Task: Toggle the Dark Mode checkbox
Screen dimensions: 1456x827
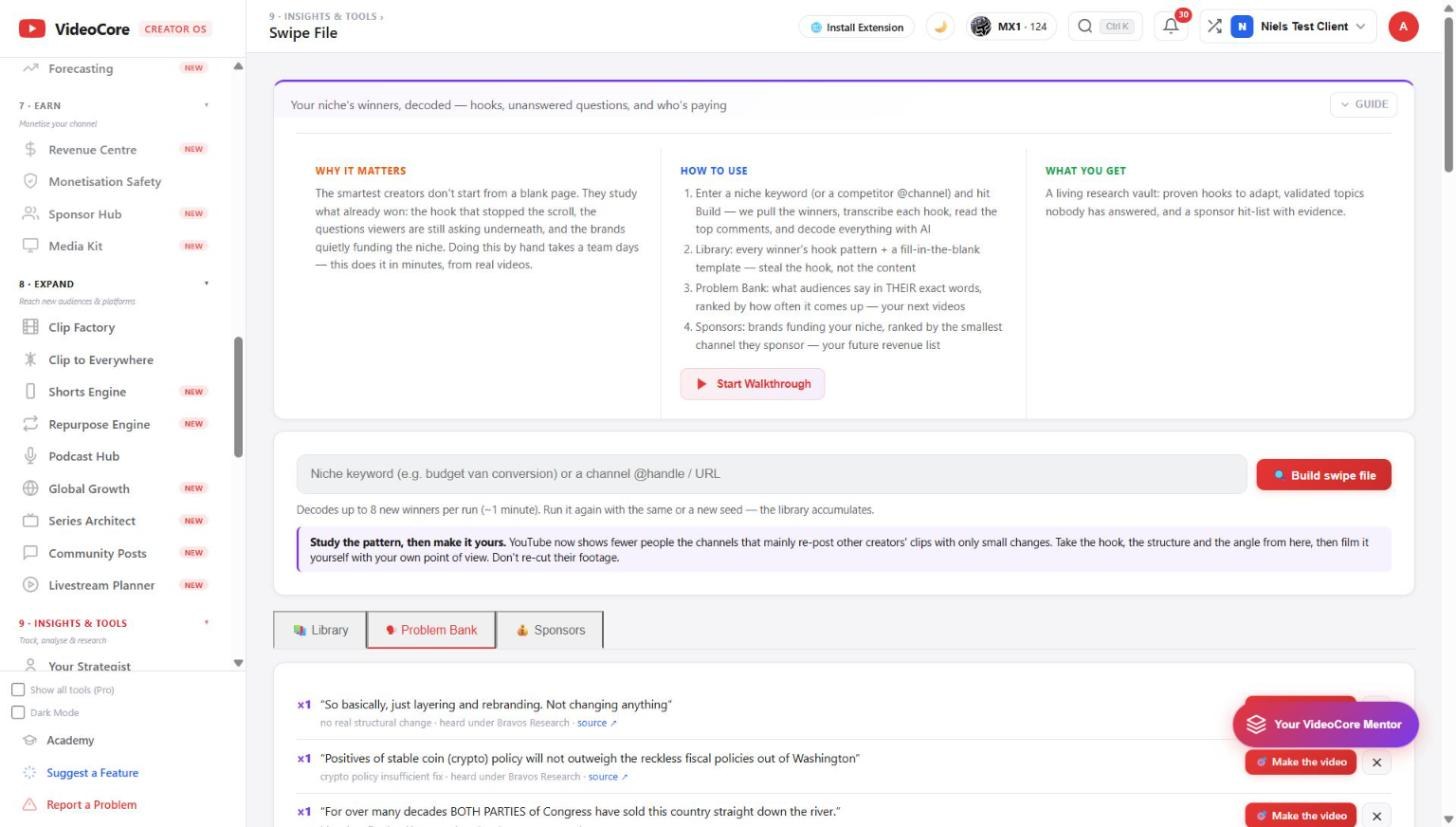Action: pos(18,712)
